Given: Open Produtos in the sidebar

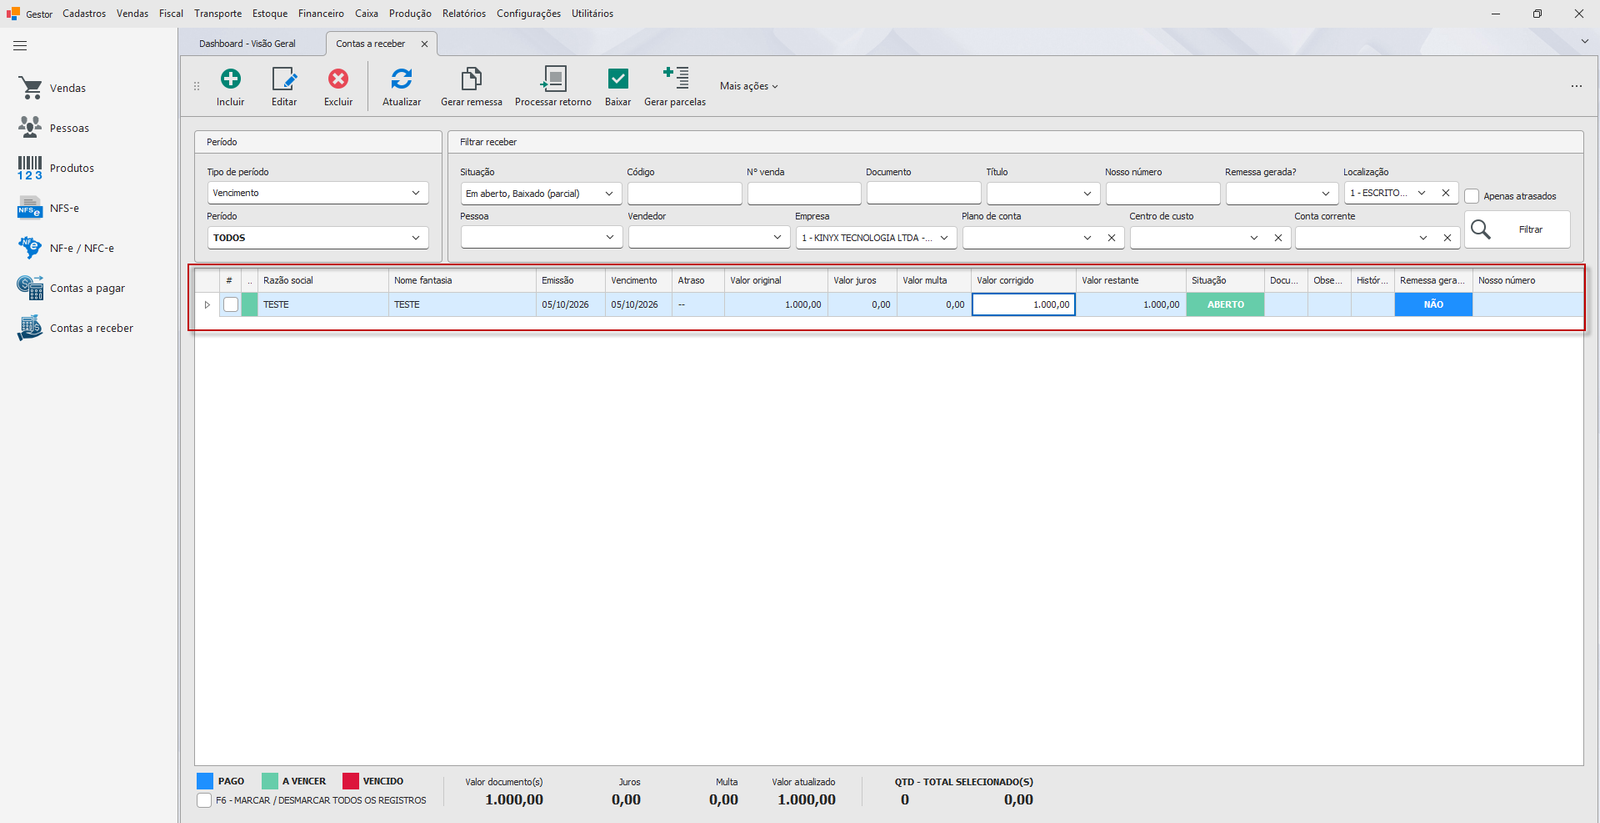Looking at the screenshot, I should (72, 168).
